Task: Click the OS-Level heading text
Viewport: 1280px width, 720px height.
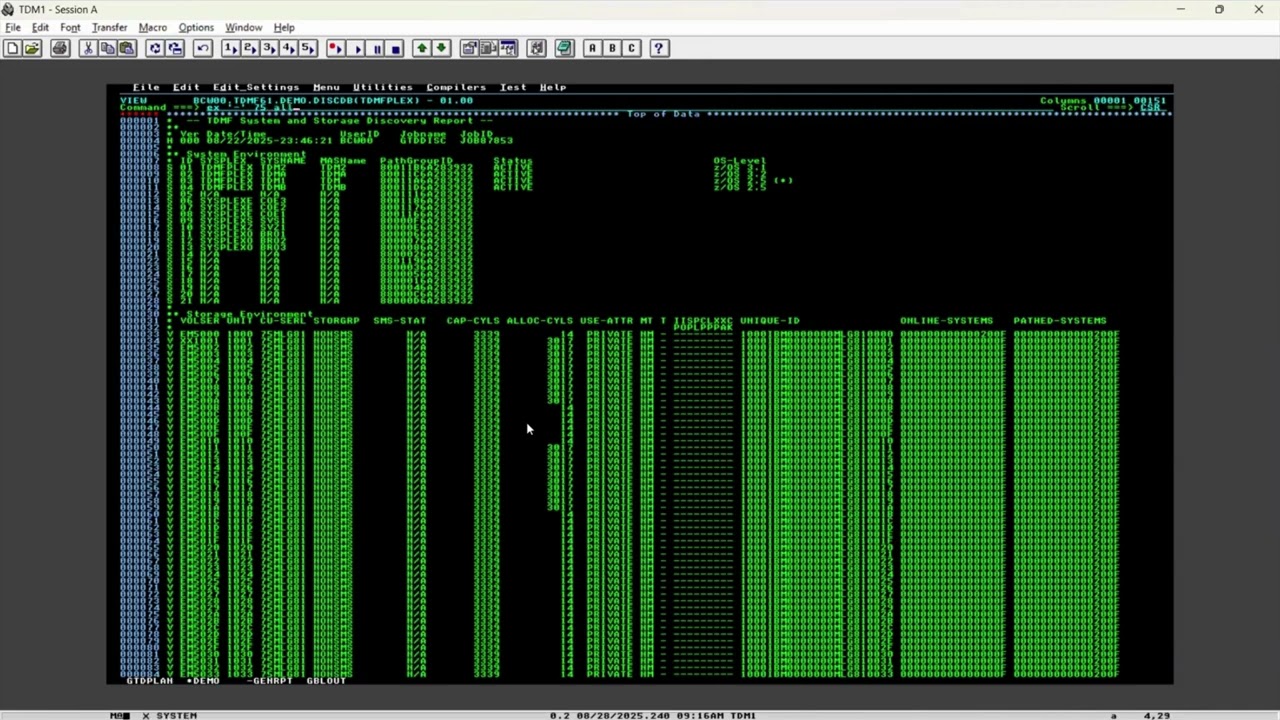Action: pos(740,161)
